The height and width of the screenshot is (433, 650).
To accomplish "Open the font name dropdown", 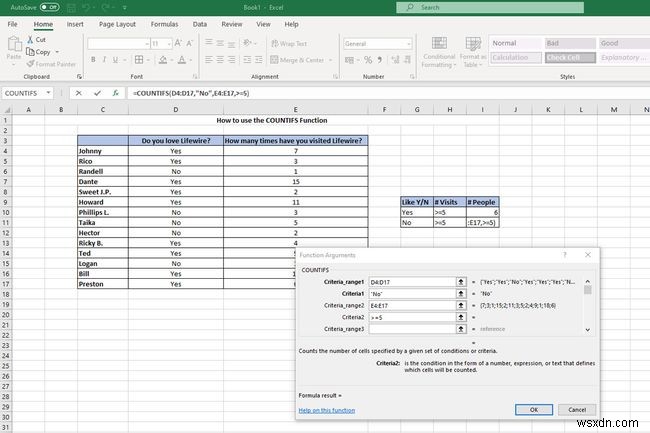I will click(147, 44).
